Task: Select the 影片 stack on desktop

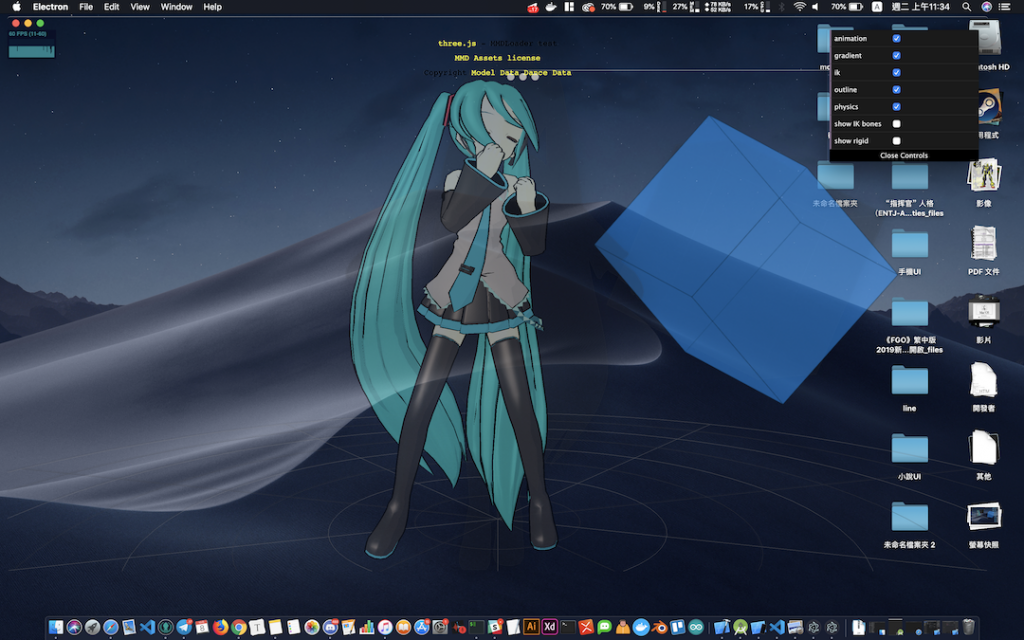Action: tap(984, 319)
